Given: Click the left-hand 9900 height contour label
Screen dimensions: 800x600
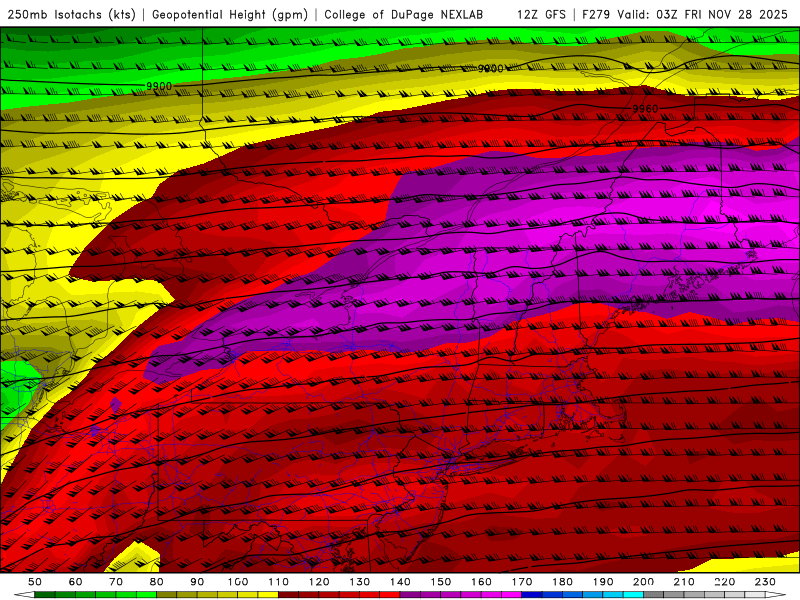Looking at the screenshot, I should [159, 86].
